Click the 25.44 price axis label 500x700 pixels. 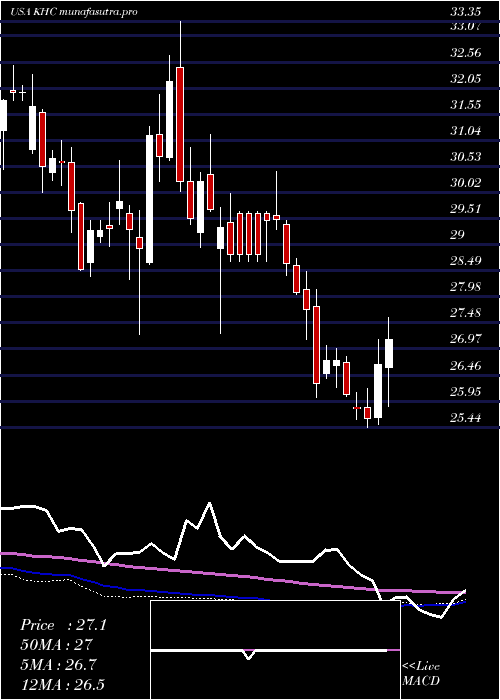click(x=466, y=418)
